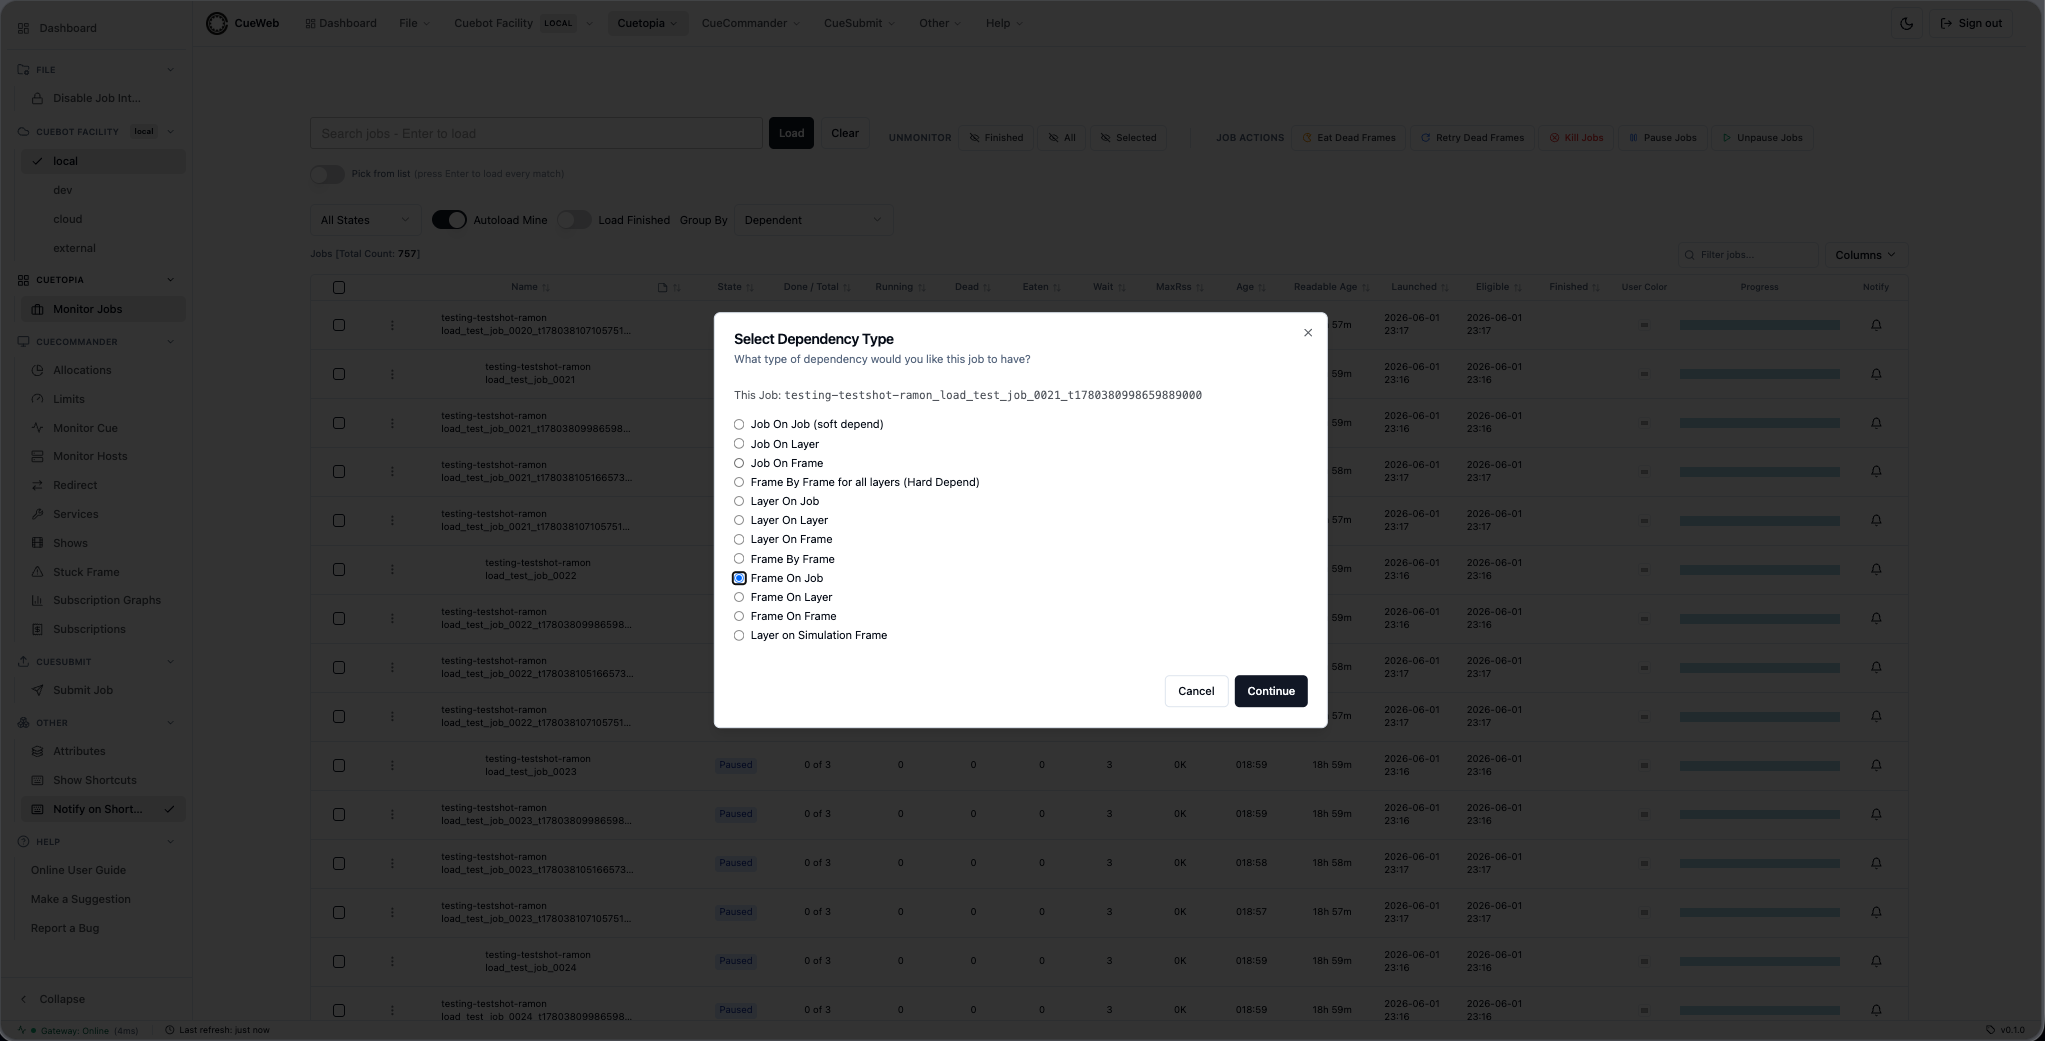The height and width of the screenshot is (1041, 2045).
Task: Open the All States dropdown
Action: point(365,220)
